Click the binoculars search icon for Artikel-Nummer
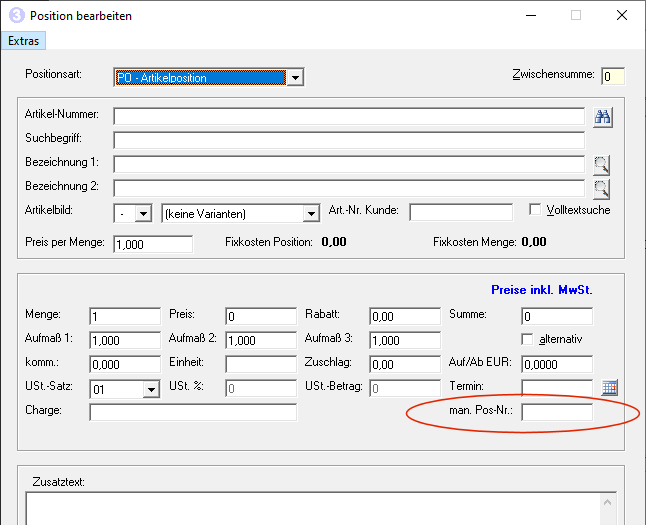The width and height of the screenshot is (646, 525). pos(602,117)
